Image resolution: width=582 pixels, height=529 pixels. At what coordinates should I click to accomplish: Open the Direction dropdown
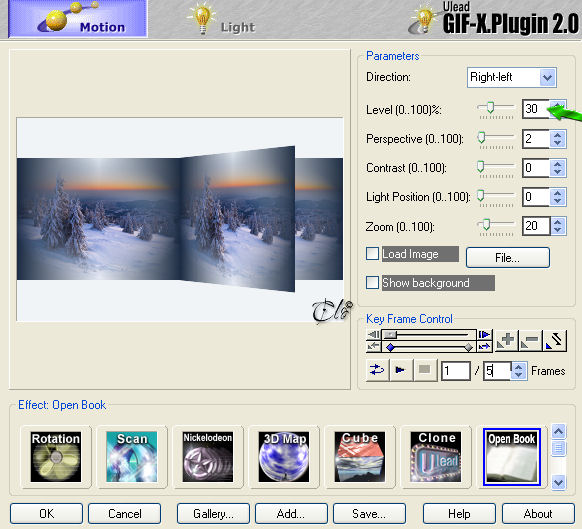coord(511,77)
